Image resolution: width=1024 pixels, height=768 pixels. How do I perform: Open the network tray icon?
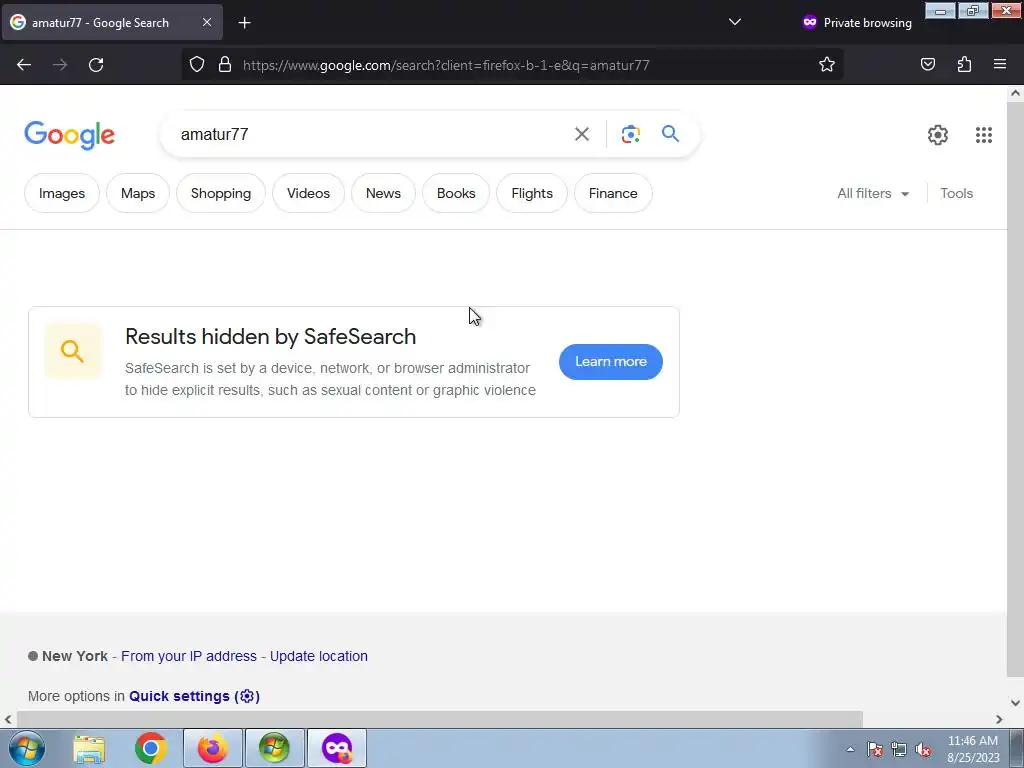899,749
